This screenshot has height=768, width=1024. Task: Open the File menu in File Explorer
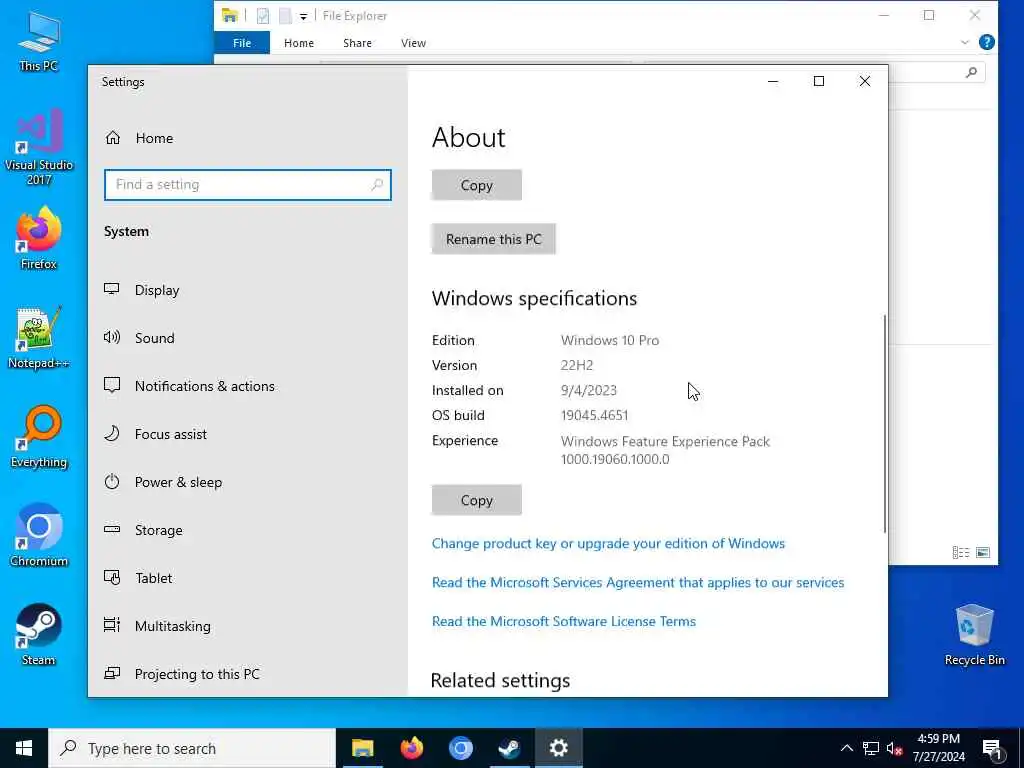tap(242, 43)
